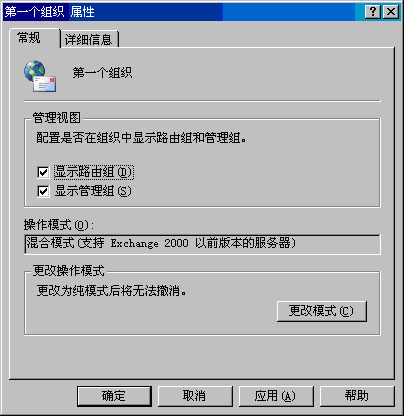404x416 pixels.
Task: Close the dialog with the X button
Action: coord(390,12)
